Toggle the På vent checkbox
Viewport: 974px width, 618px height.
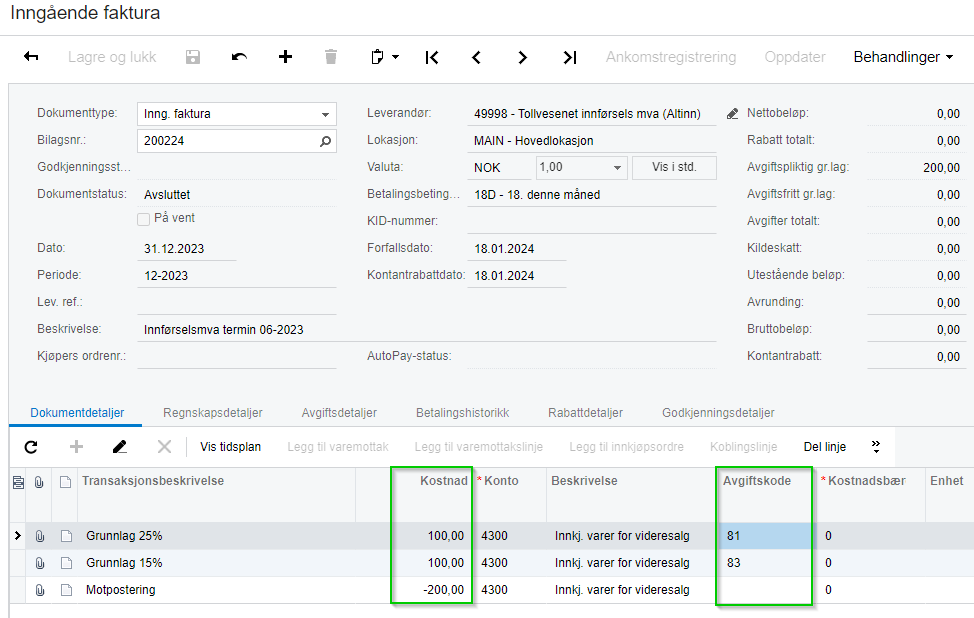point(143,219)
